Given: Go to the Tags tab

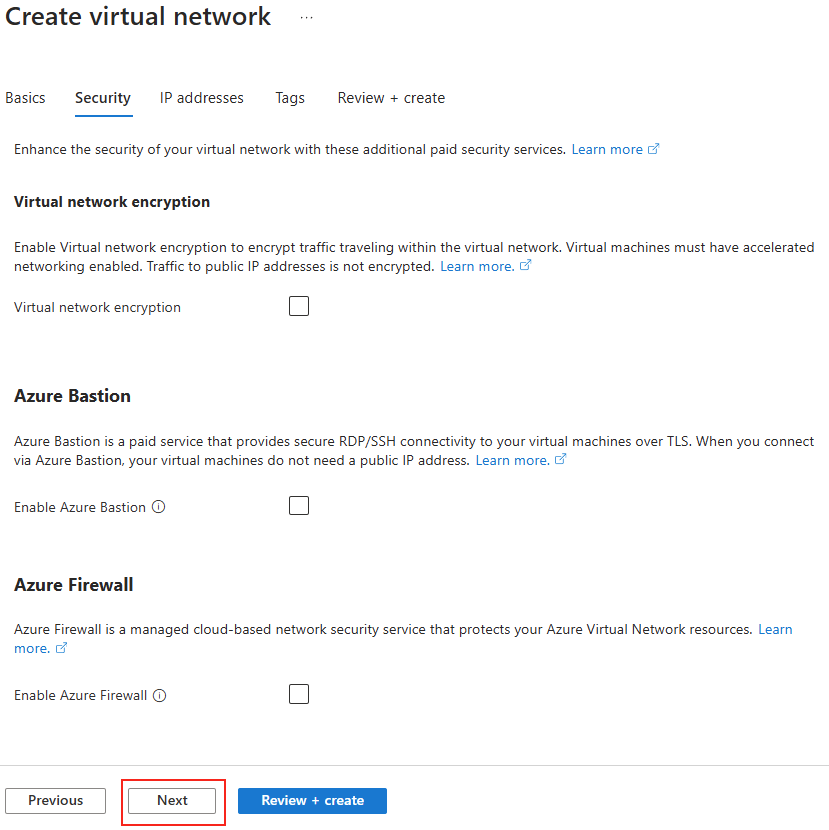Looking at the screenshot, I should pos(290,98).
